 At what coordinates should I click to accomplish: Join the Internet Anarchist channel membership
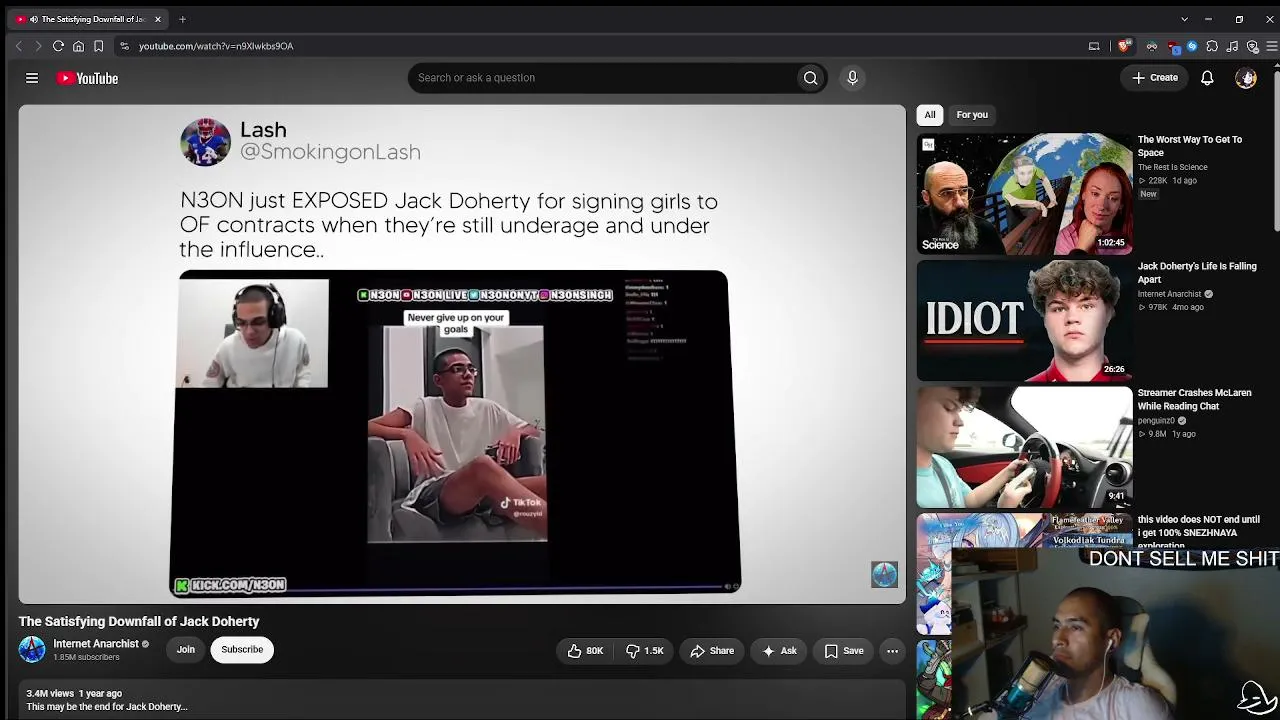186,650
